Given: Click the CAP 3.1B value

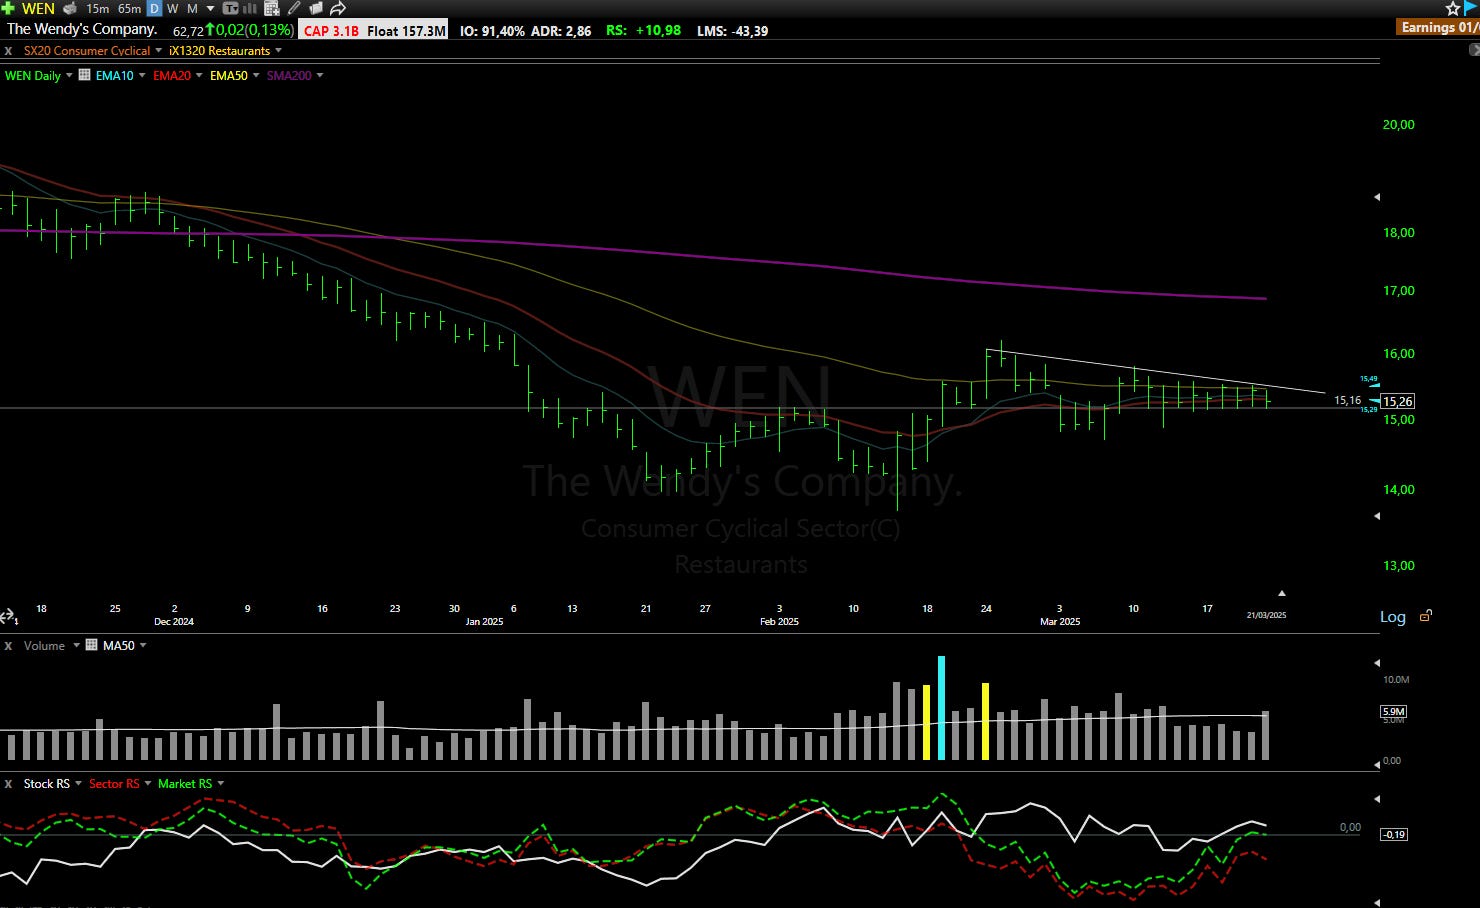Looking at the screenshot, I should 331,31.
